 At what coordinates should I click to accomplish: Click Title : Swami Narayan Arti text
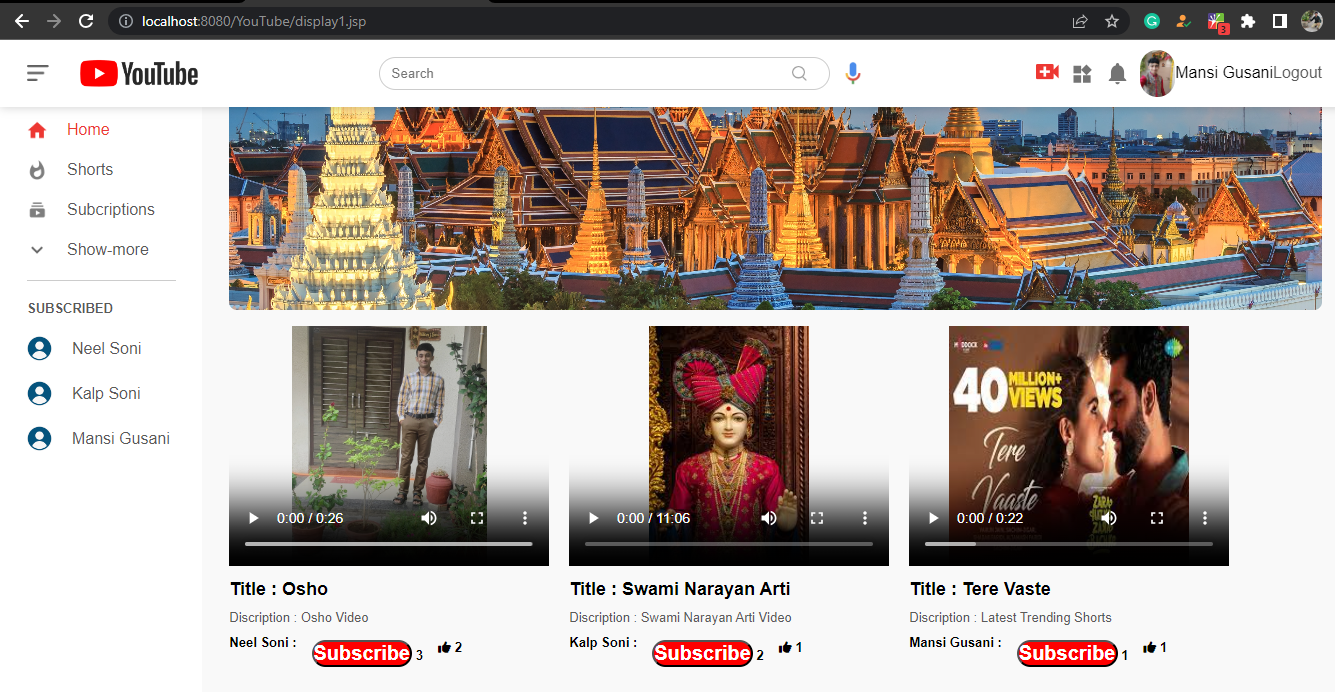[680, 589]
